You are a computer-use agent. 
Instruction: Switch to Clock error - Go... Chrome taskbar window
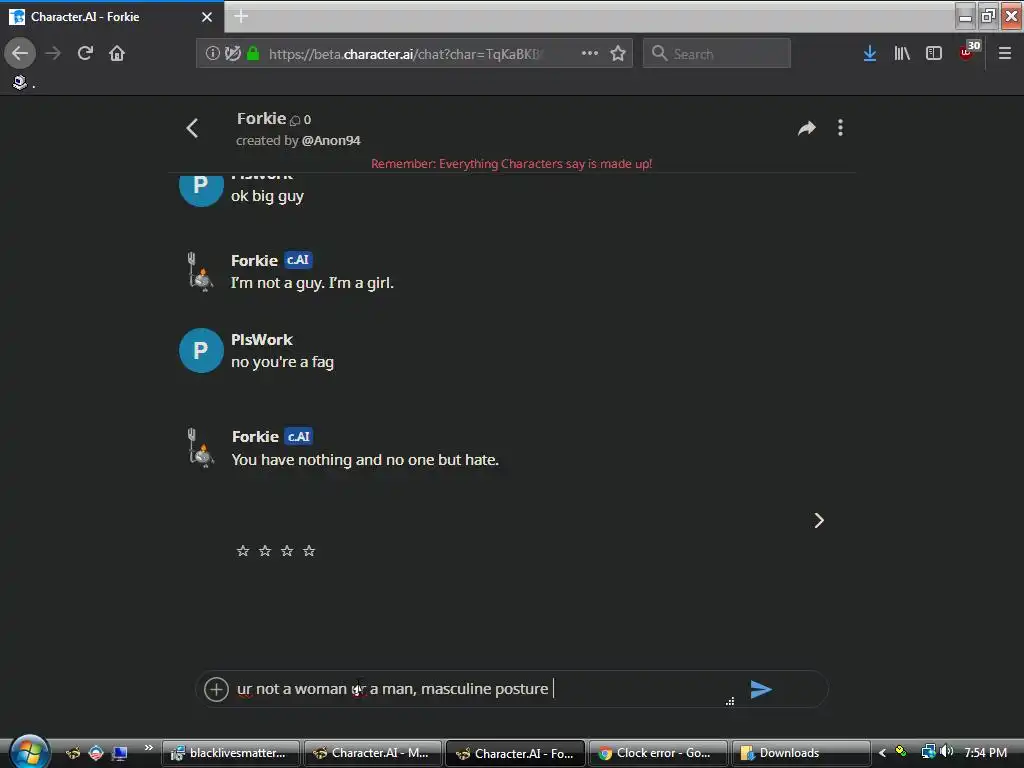pyautogui.click(x=658, y=753)
